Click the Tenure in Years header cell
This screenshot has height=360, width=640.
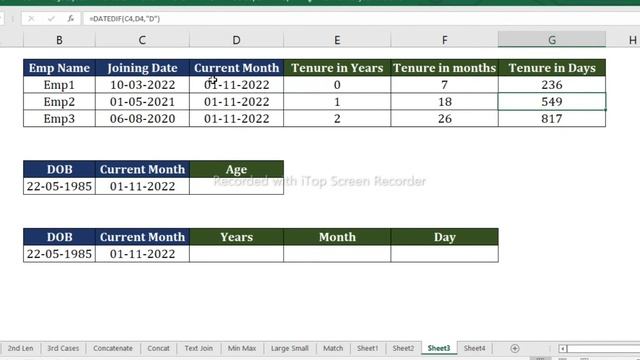pos(337,68)
